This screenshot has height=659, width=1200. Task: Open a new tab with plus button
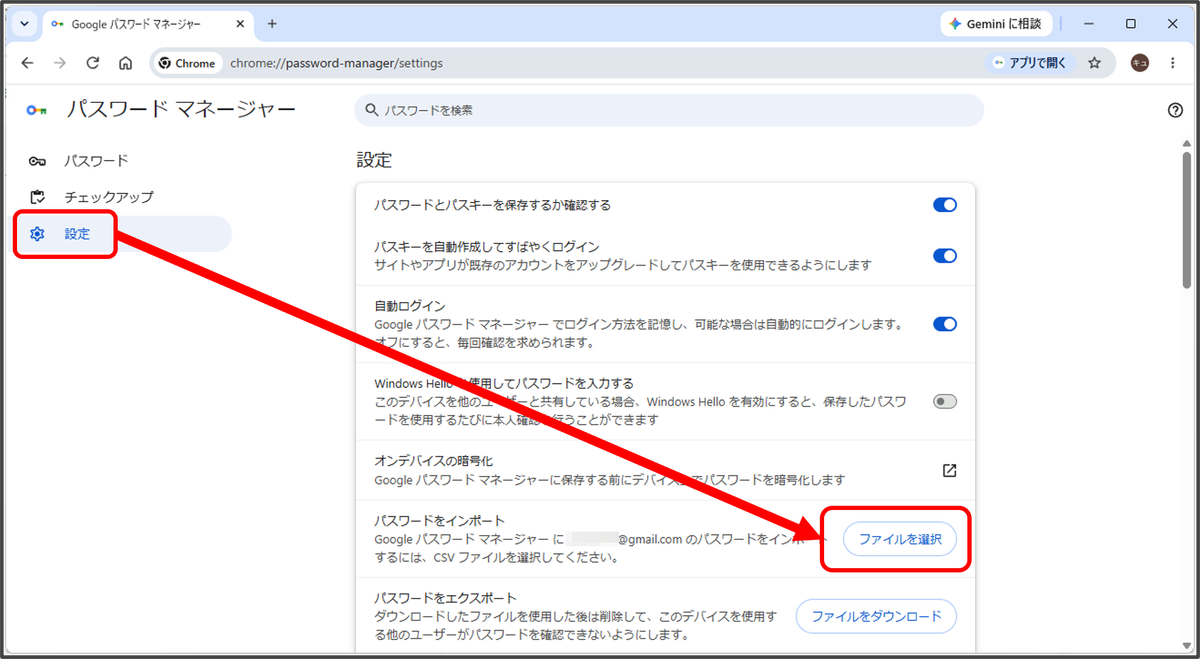pyautogui.click(x=272, y=23)
